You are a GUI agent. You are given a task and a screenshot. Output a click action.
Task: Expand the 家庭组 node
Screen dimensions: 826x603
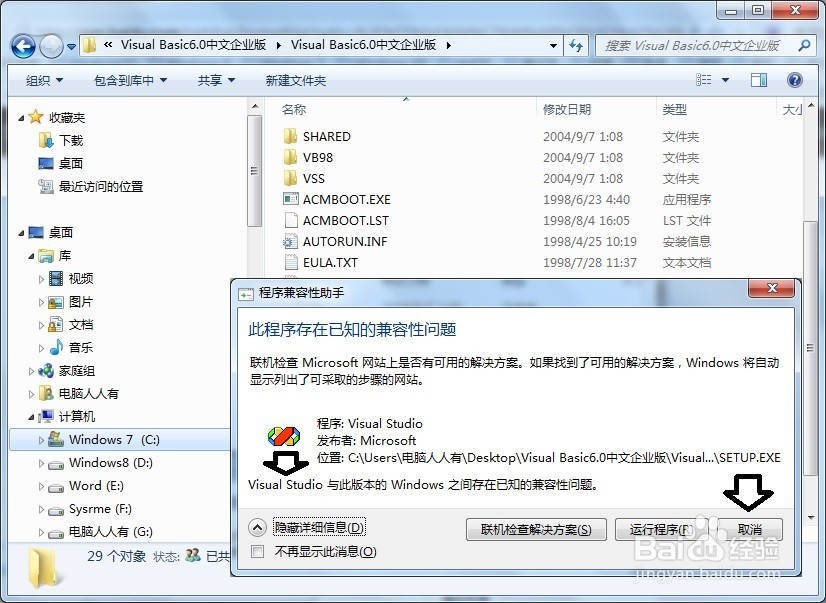[31, 371]
